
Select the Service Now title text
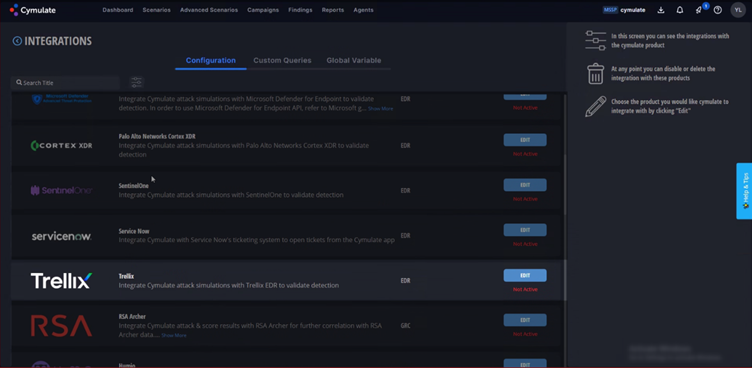point(134,231)
